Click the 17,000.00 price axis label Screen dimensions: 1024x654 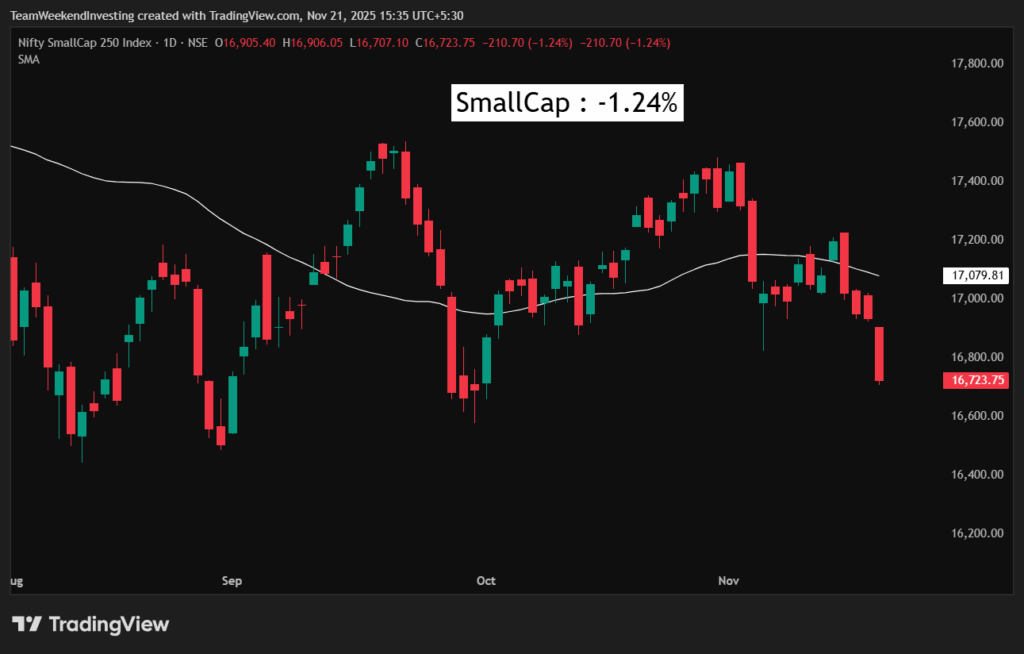coord(978,299)
